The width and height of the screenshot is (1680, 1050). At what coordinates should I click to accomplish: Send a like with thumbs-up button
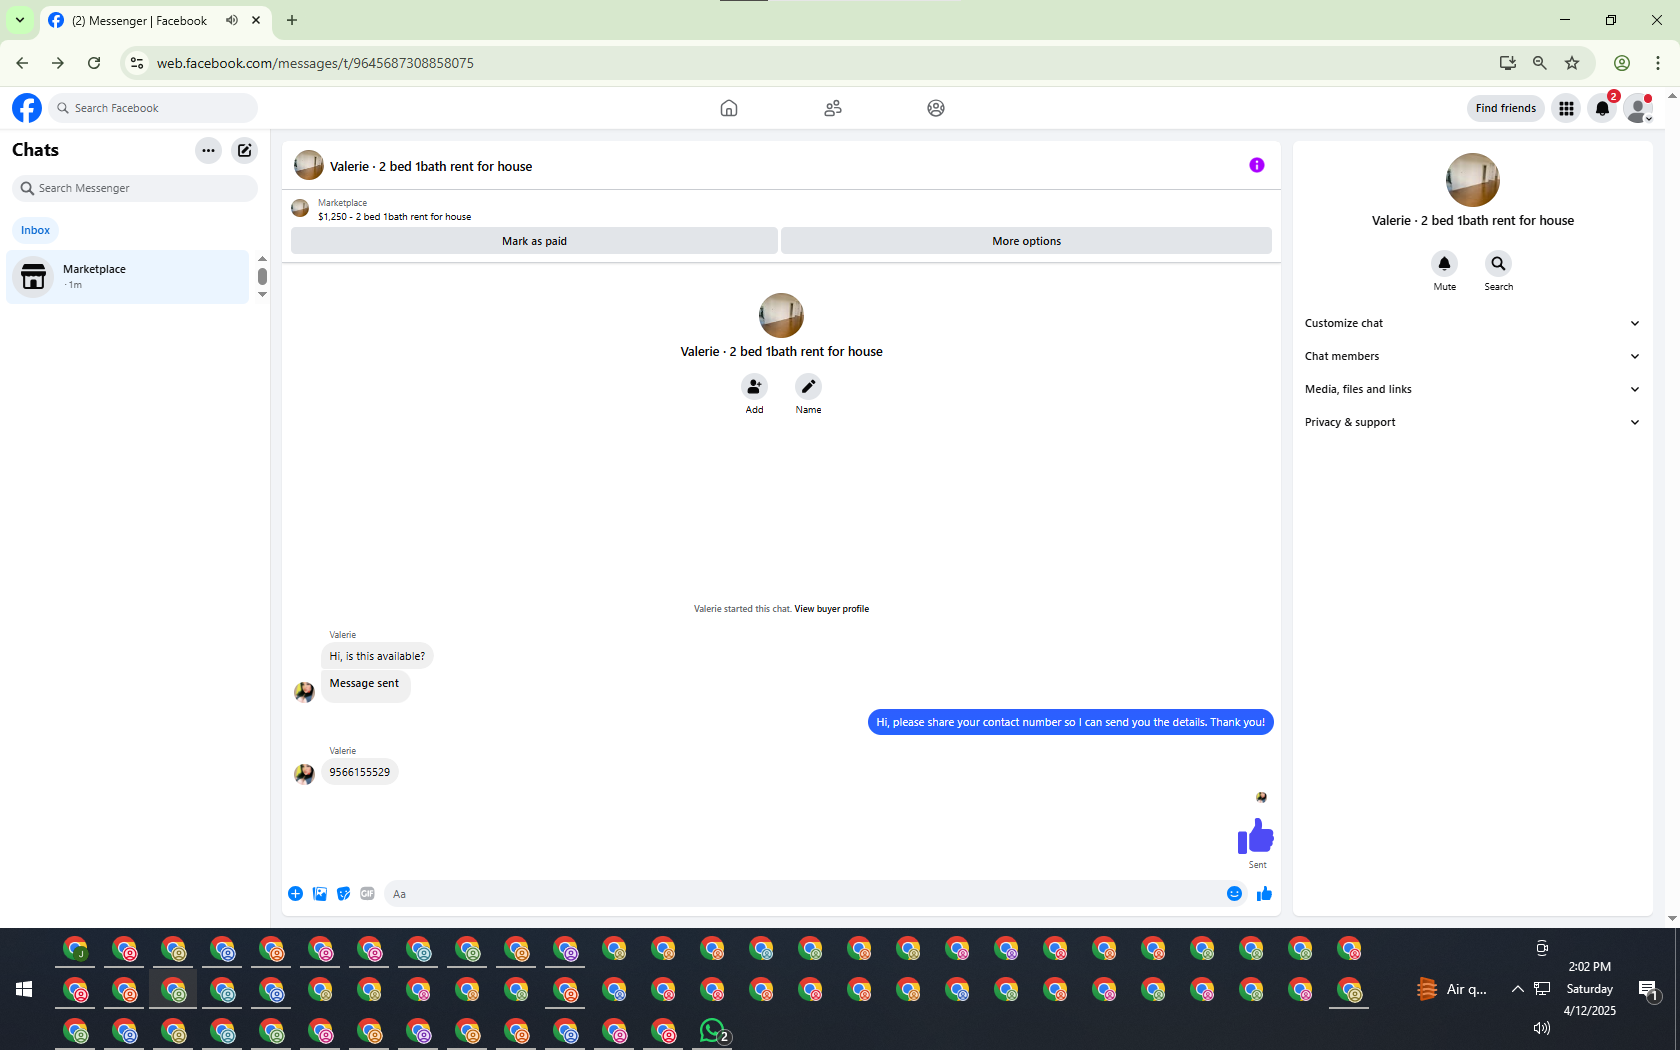click(1265, 894)
